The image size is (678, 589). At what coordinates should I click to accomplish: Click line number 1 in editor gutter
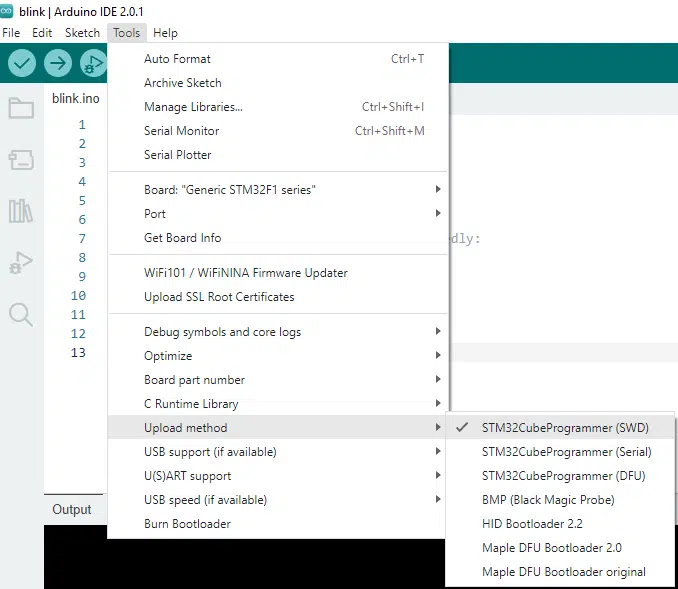point(82,125)
